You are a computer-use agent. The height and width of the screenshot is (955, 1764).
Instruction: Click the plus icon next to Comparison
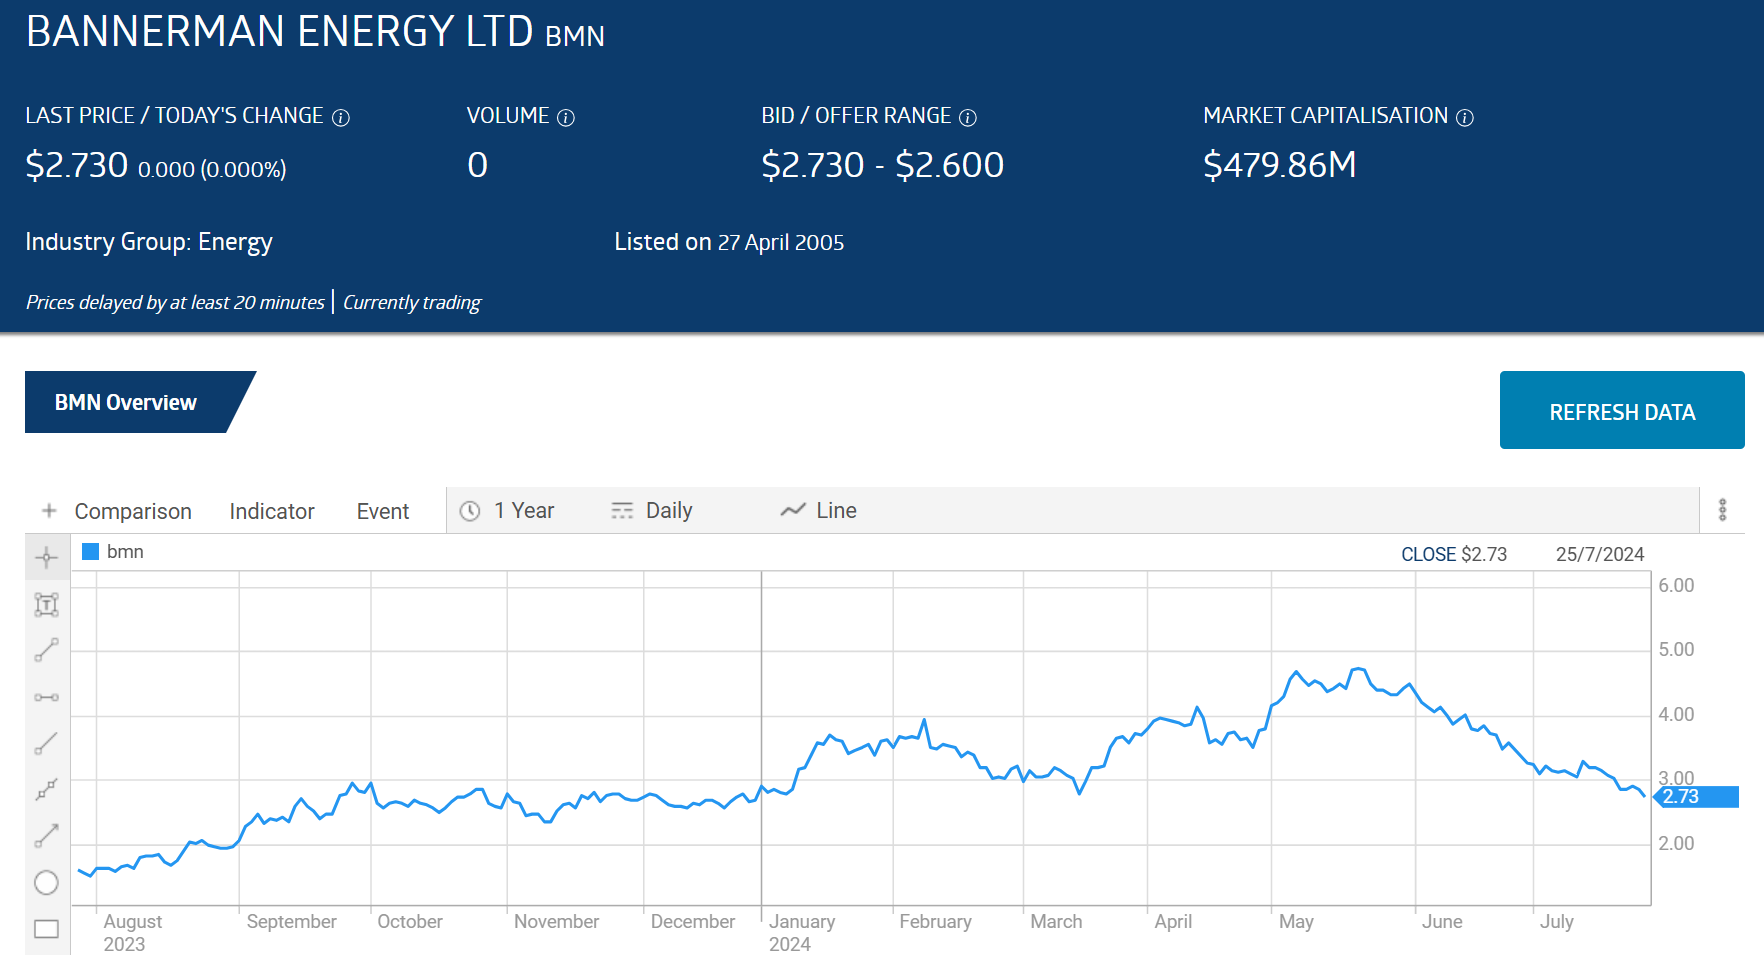click(x=49, y=511)
